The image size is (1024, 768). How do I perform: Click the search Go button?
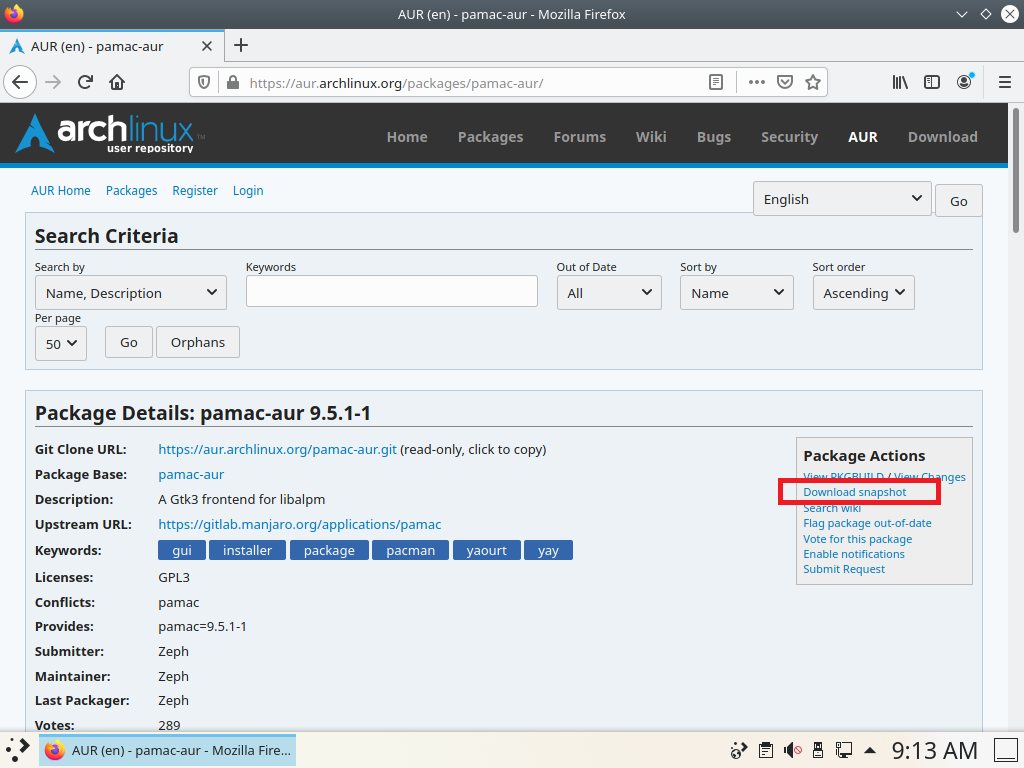click(129, 342)
